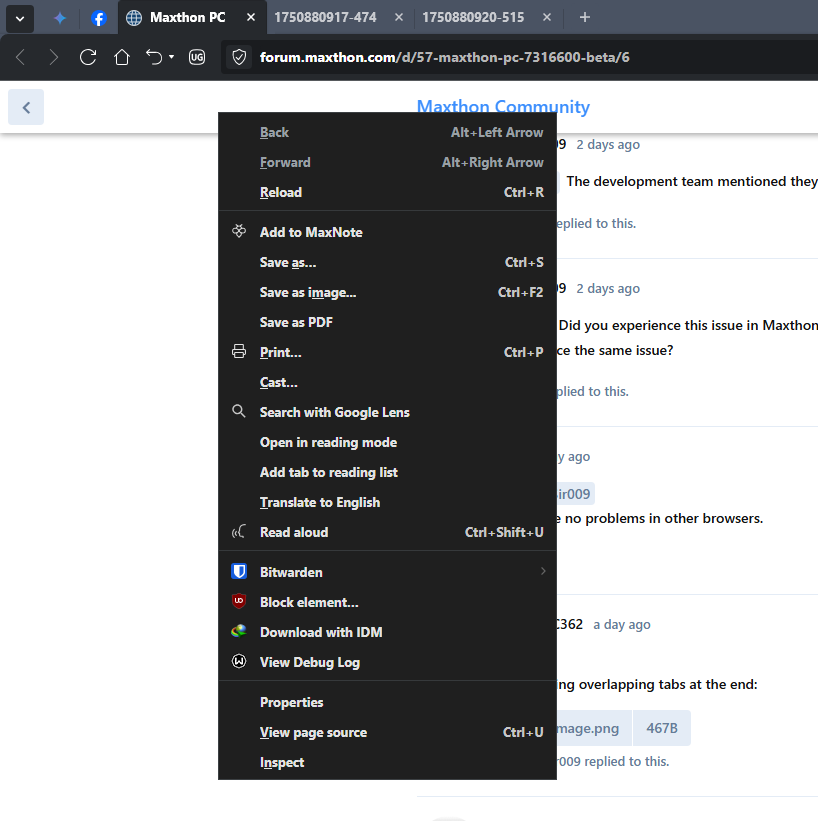This screenshot has width=818, height=821.
Task: Select View Debug Log
Action: click(388, 662)
